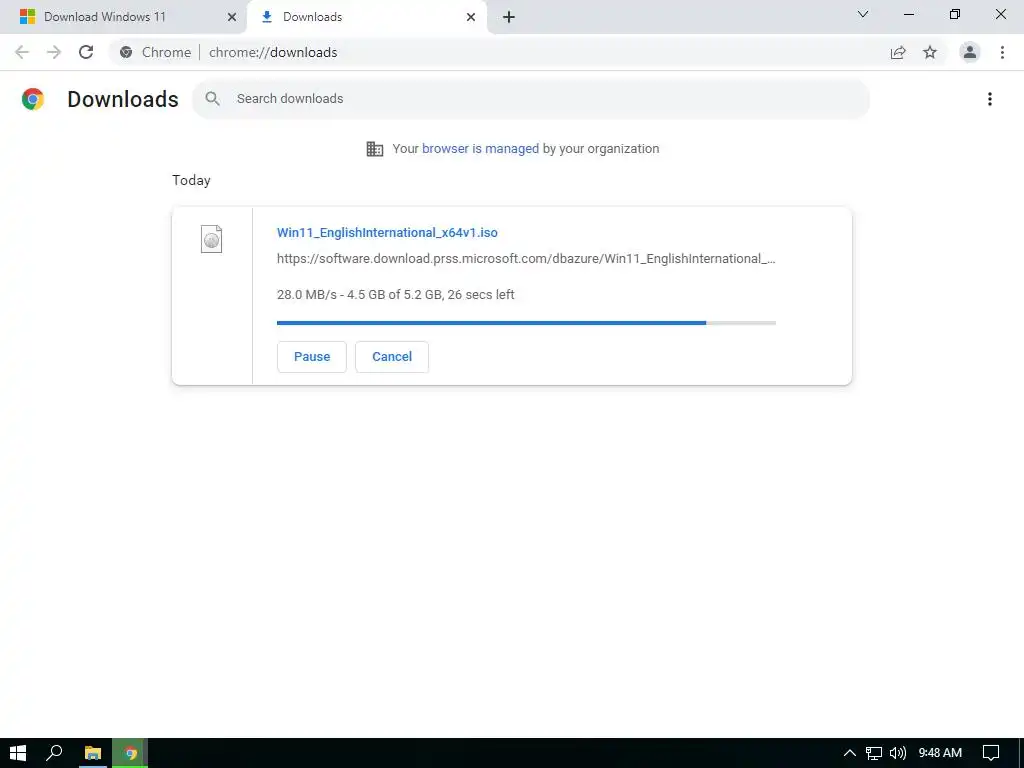Reload the Downloads page
This screenshot has width=1024, height=768.
click(x=86, y=52)
